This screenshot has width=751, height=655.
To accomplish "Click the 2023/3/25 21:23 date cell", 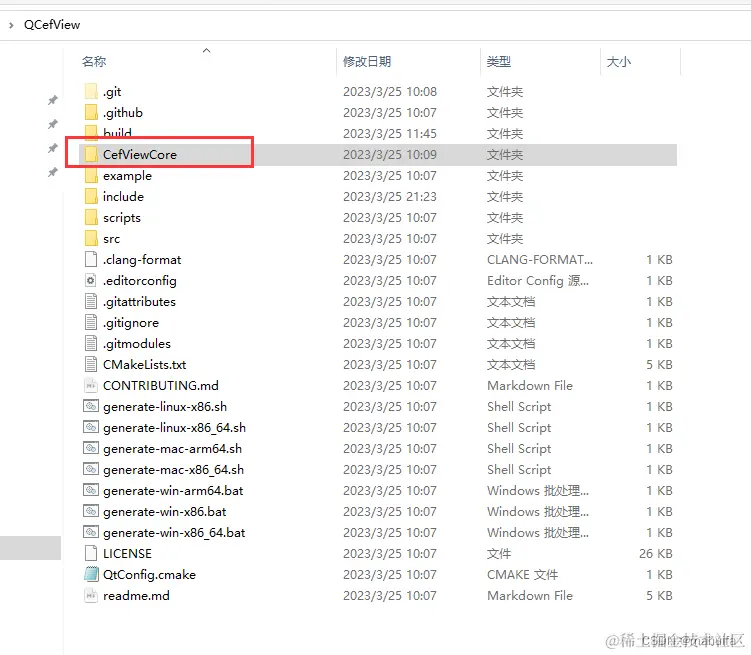I will click(x=390, y=196).
